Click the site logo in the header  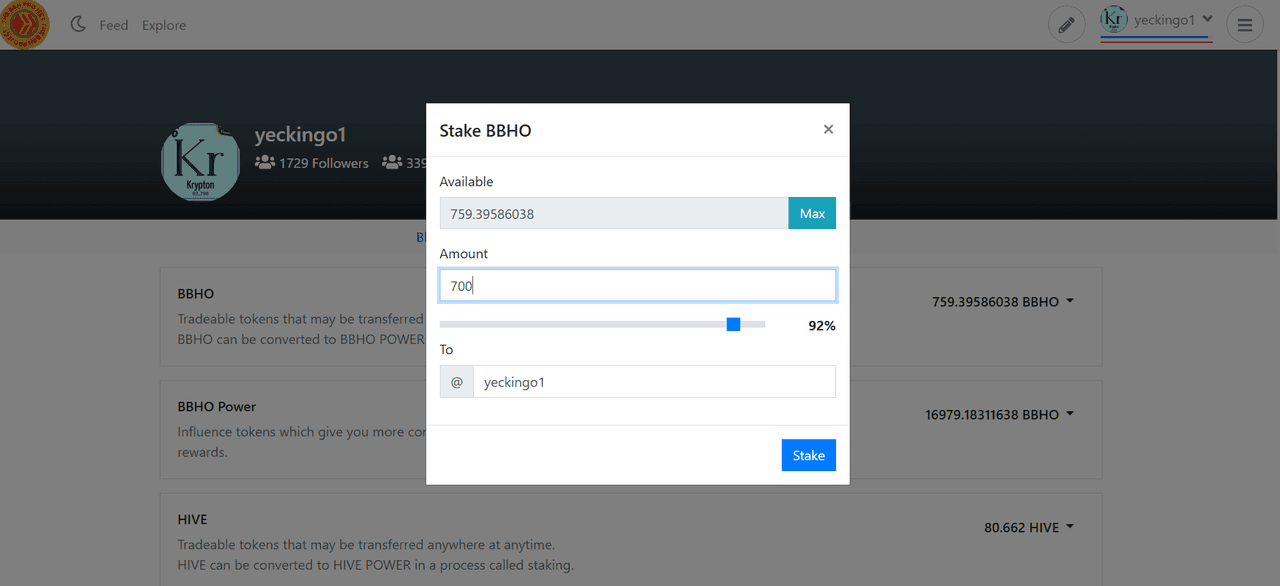click(x=25, y=24)
